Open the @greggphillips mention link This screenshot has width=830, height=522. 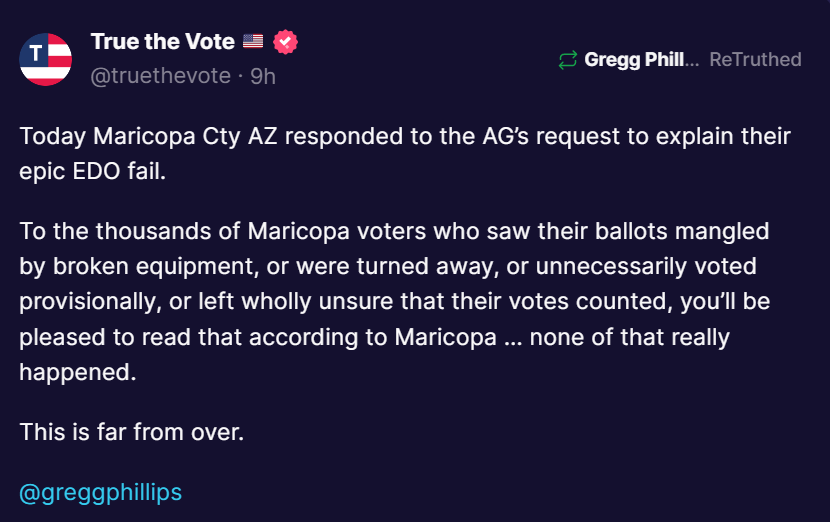101,492
